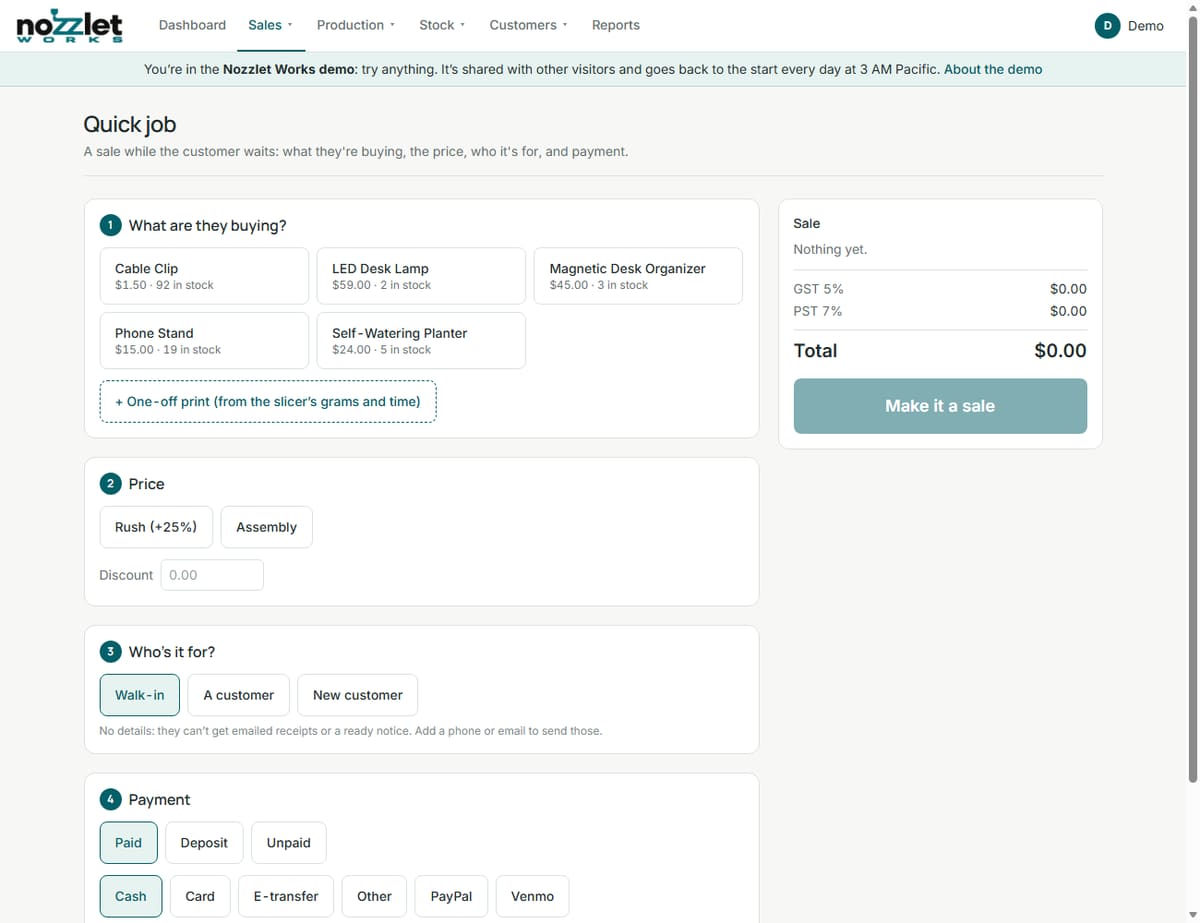1200x923 pixels.
Task: Select Venmo payment method
Action: (532, 896)
